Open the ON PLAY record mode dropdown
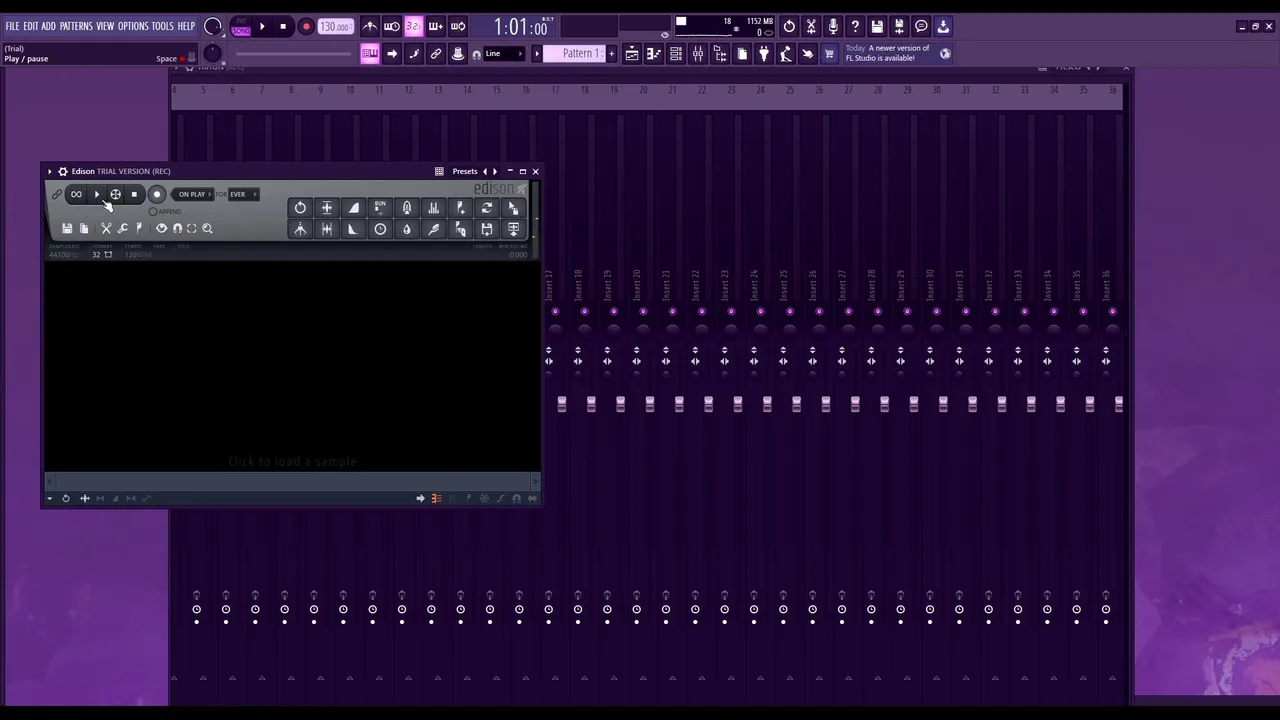Viewport: 1280px width, 720px height. point(192,195)
